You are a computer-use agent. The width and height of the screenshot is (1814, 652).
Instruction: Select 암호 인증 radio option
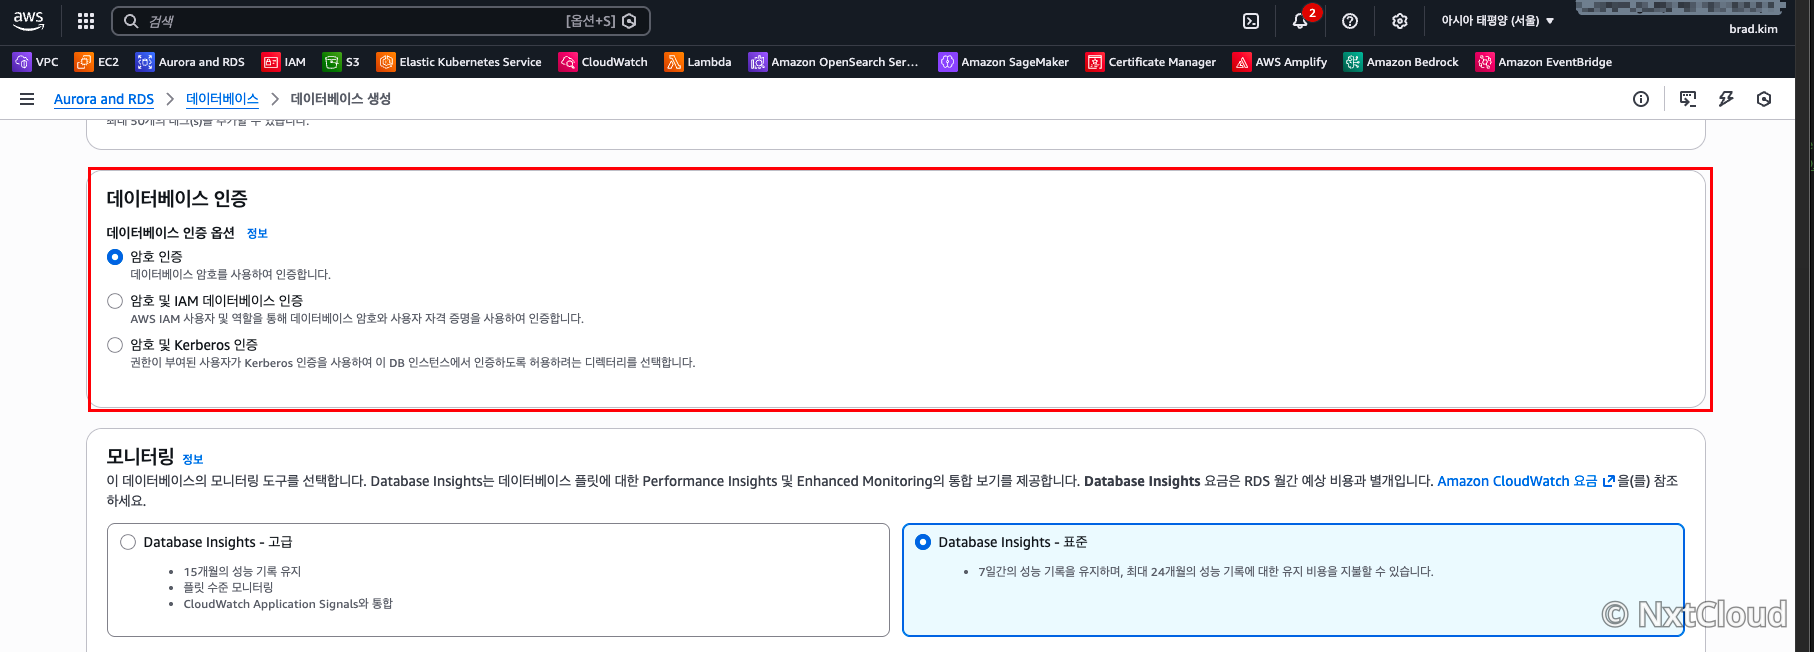(115, 257)
